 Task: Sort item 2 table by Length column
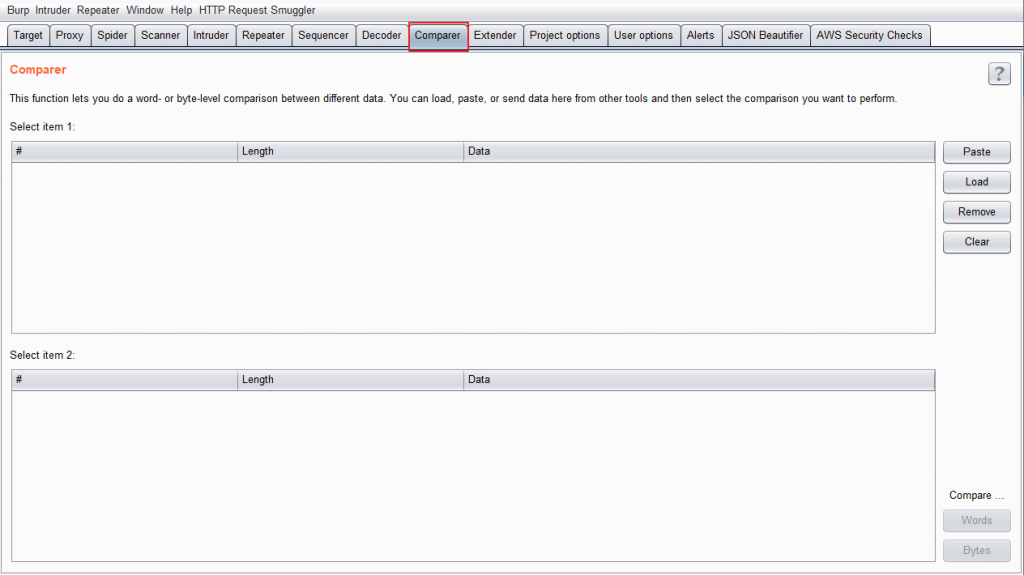click(x=351, y=380)
